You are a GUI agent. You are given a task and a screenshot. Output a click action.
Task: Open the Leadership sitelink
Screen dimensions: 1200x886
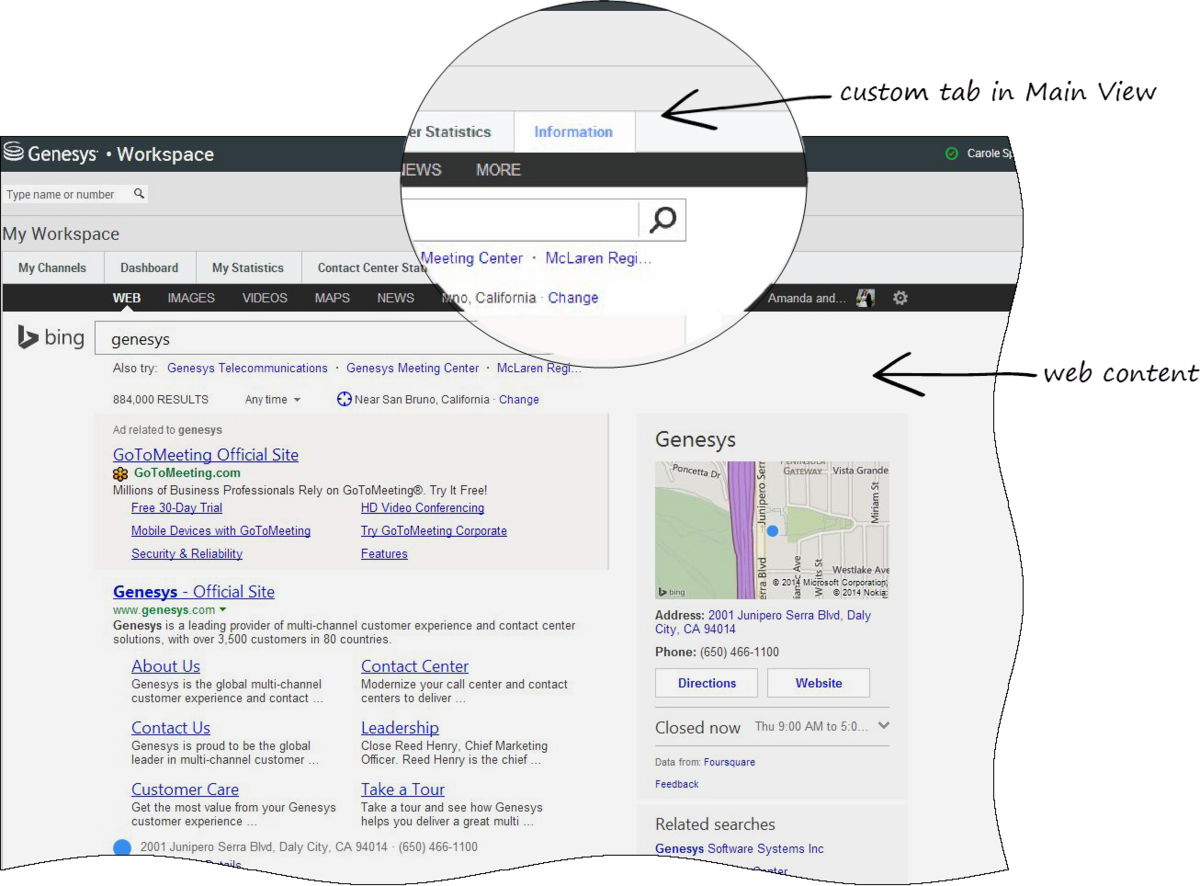(400, 728)
